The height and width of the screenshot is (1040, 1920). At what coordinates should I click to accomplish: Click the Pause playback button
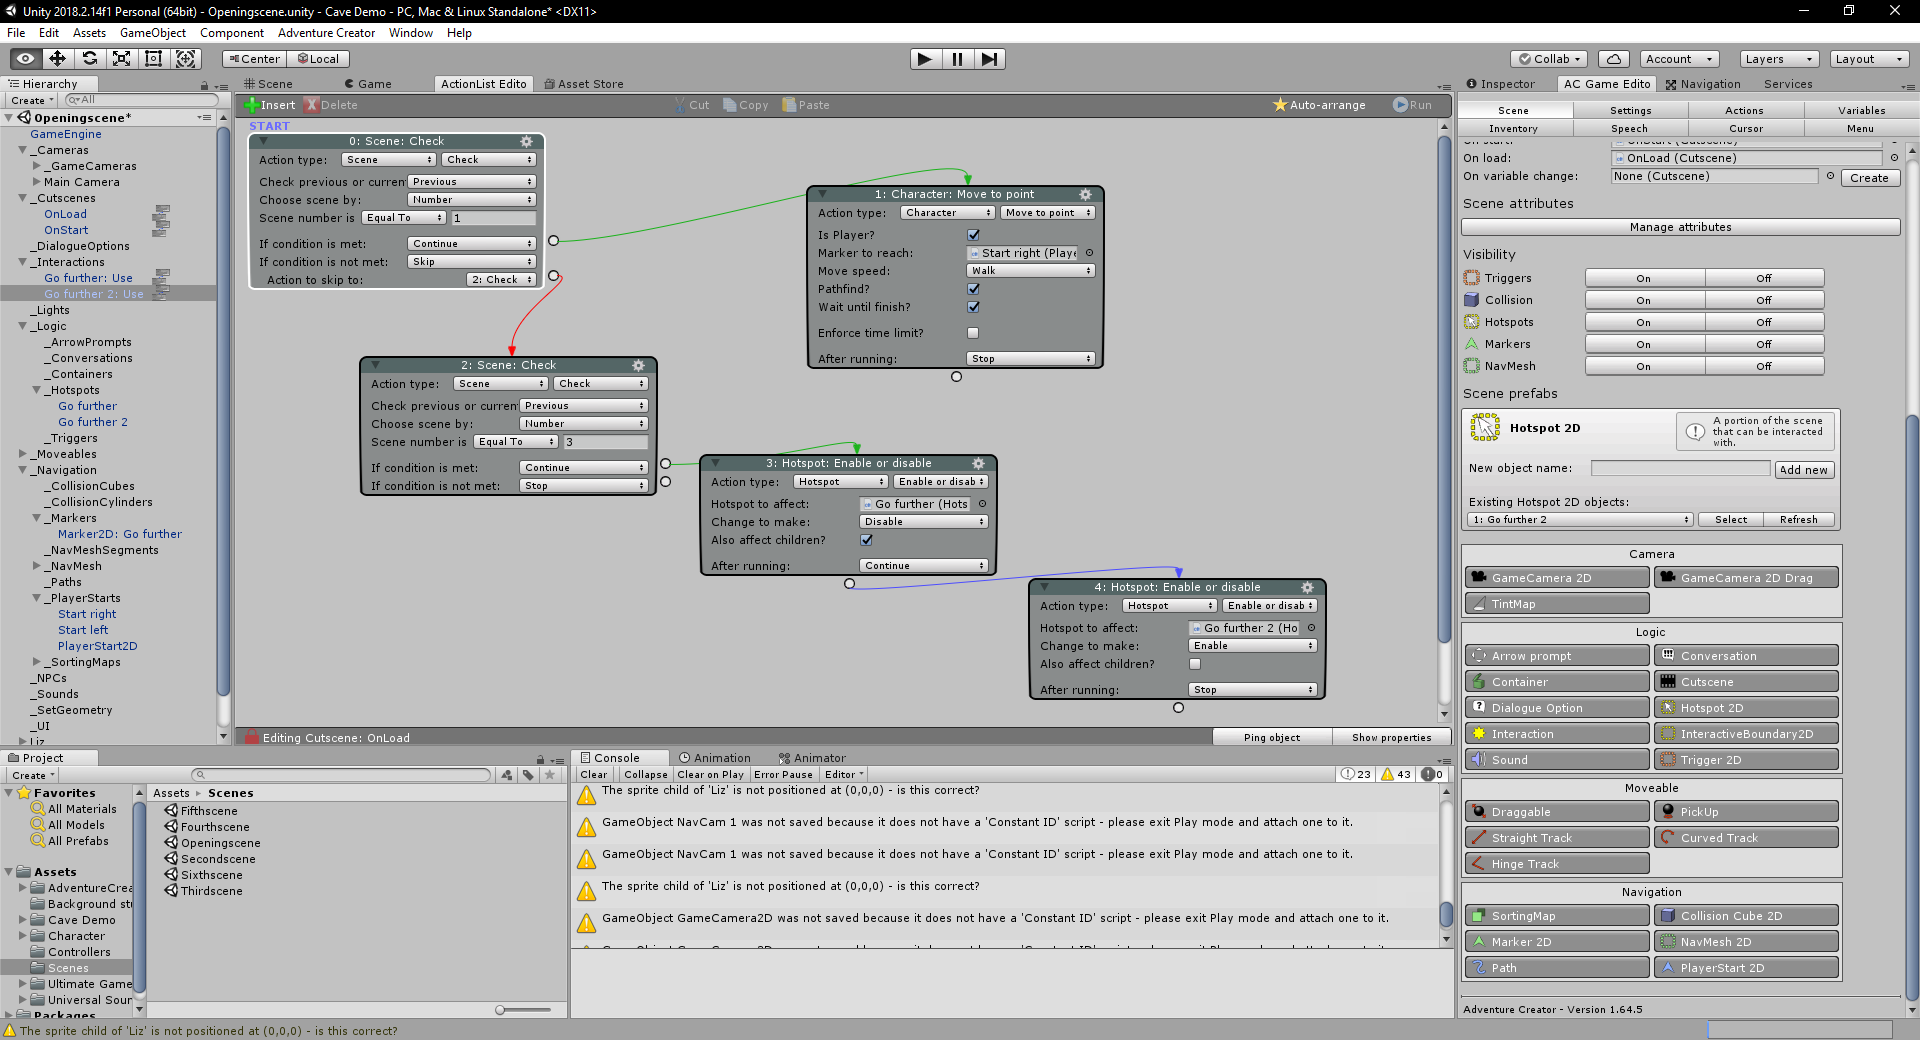click(x=957, y=59)
